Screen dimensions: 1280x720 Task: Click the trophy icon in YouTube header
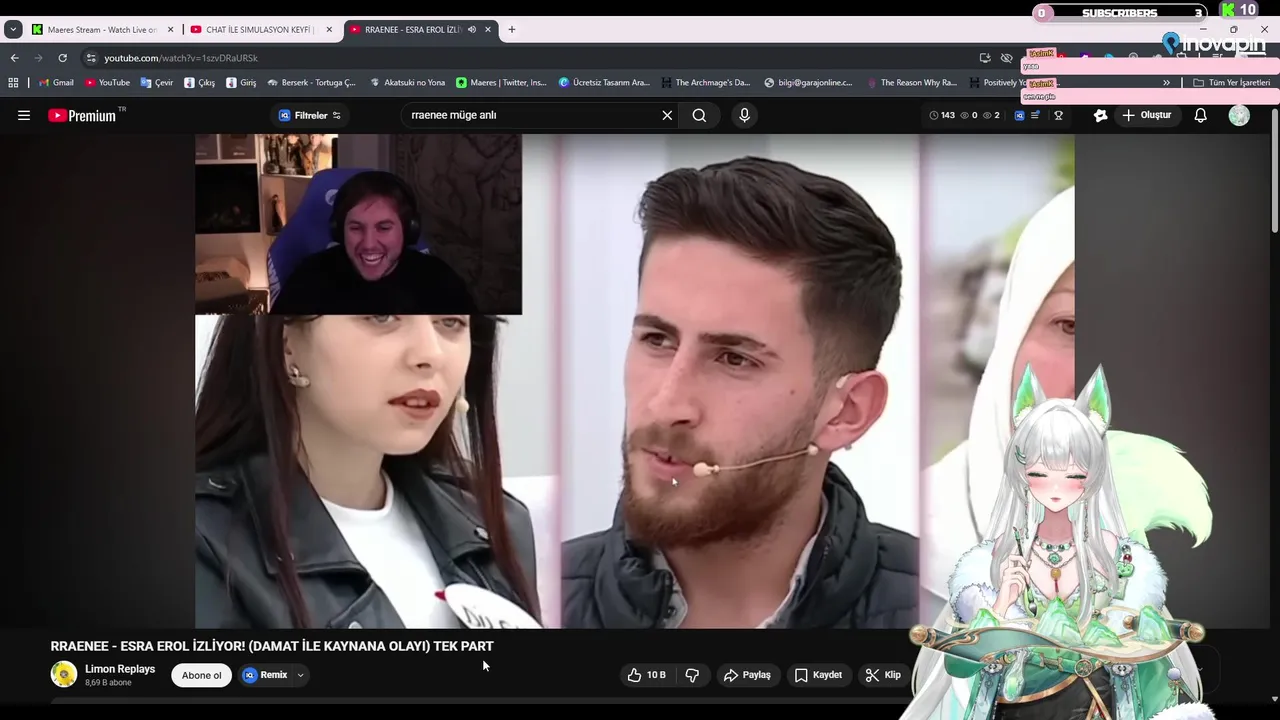[1058, 115]
